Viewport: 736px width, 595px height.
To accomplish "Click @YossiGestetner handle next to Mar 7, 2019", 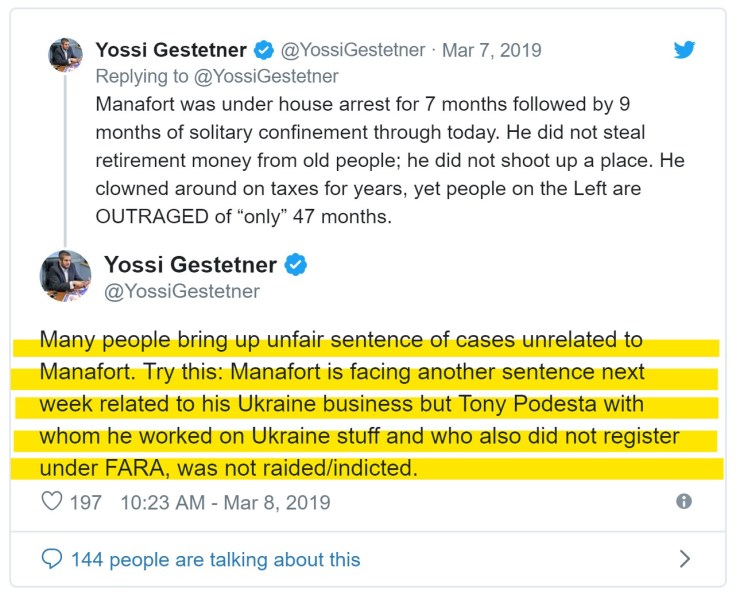I will pos(353,50).
